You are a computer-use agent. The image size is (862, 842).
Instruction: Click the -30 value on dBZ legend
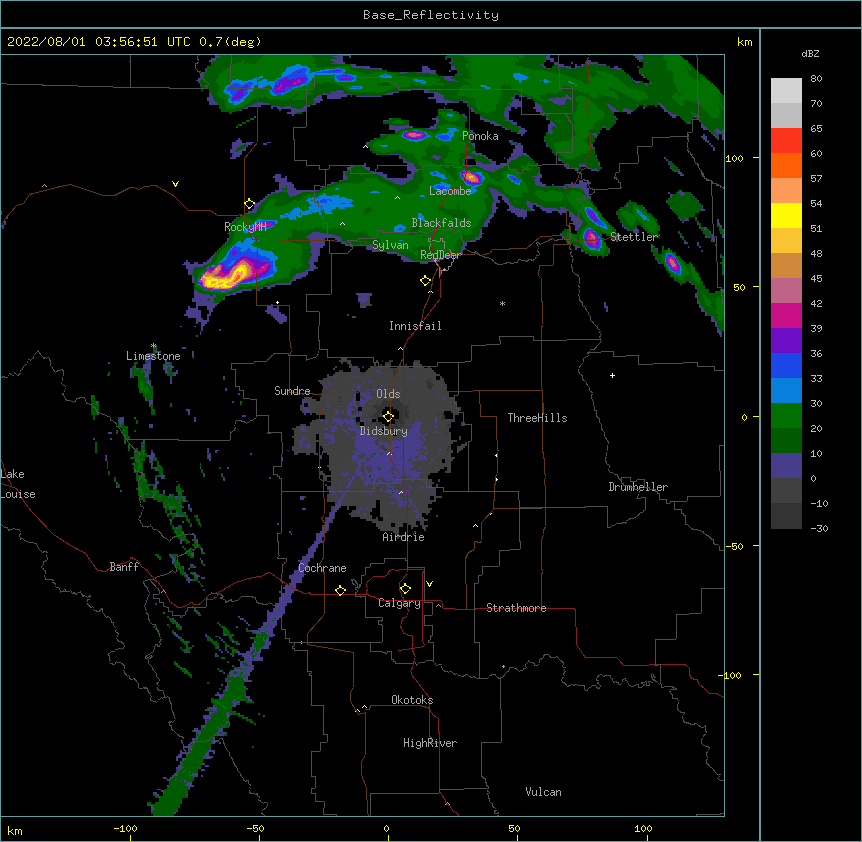(819, 528)
